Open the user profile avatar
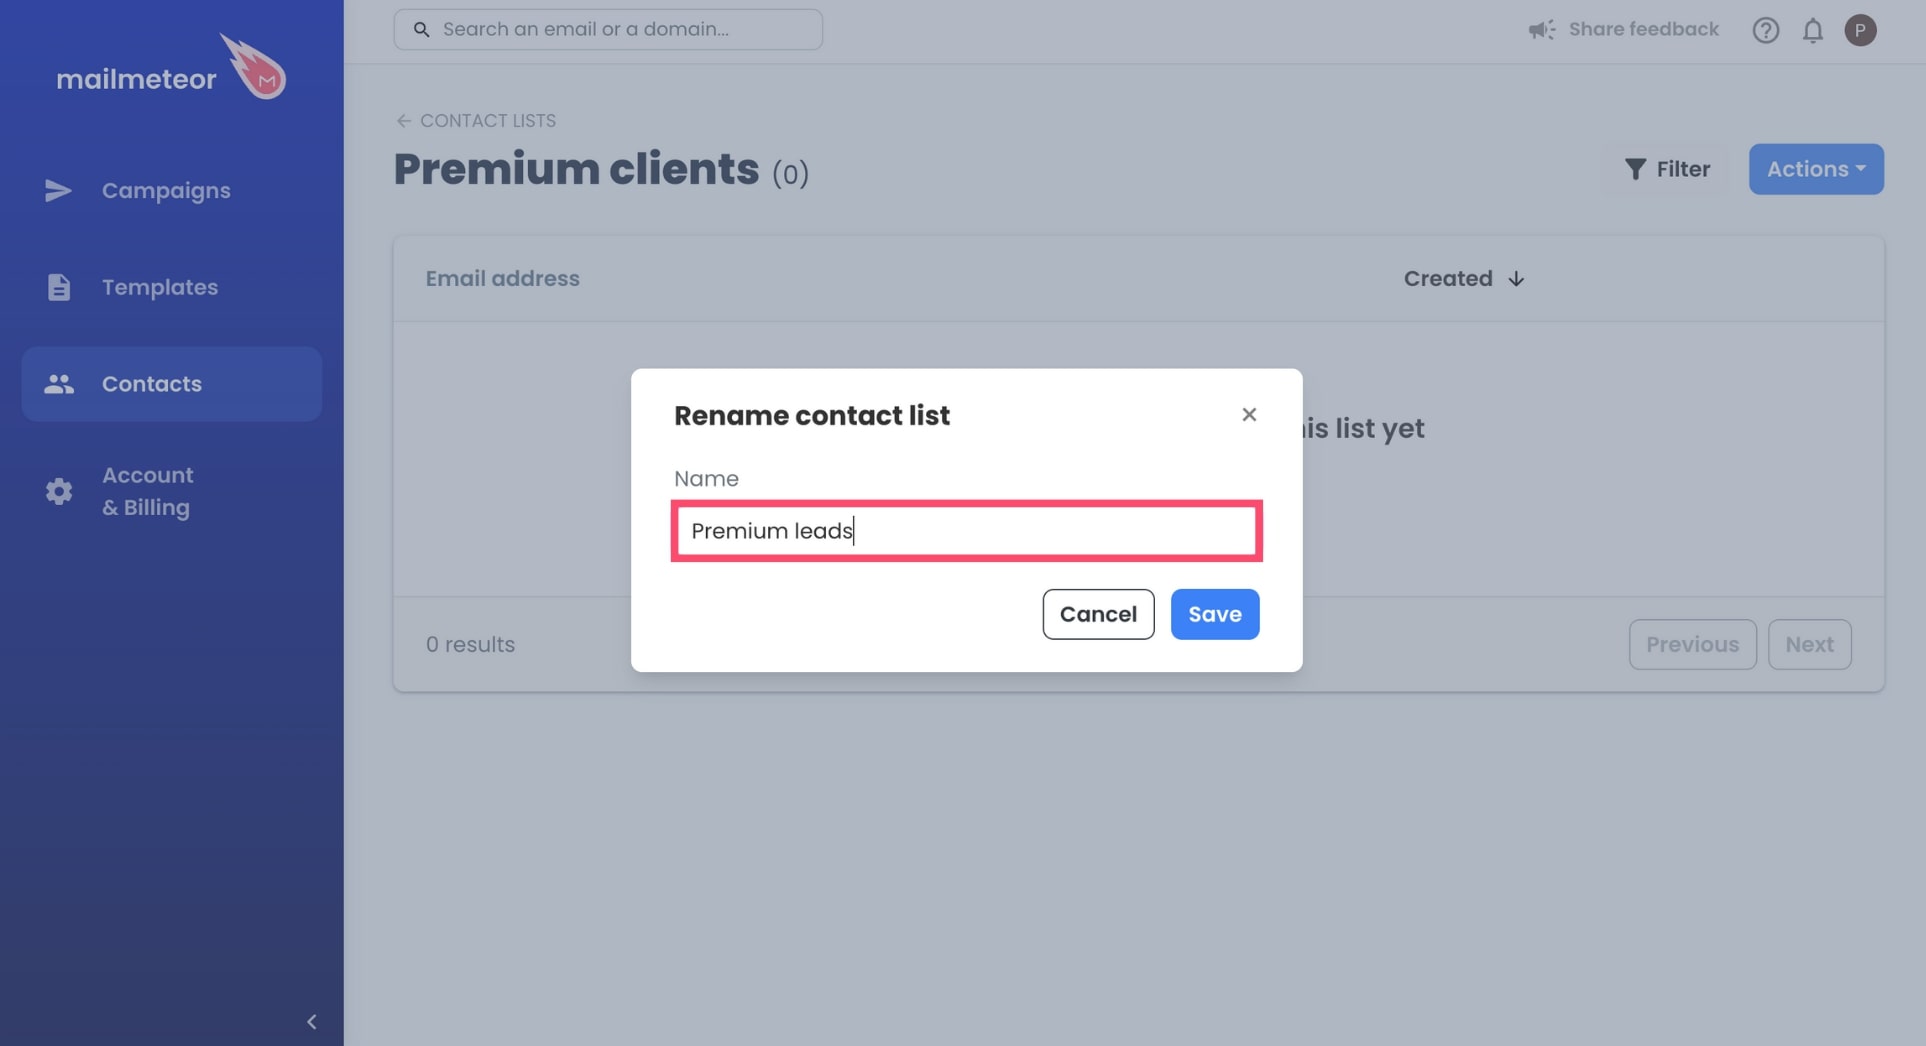Image resolution: width=1926 pixels, height=1046 pixels. pyautogui.click(x=1860, y=30)
